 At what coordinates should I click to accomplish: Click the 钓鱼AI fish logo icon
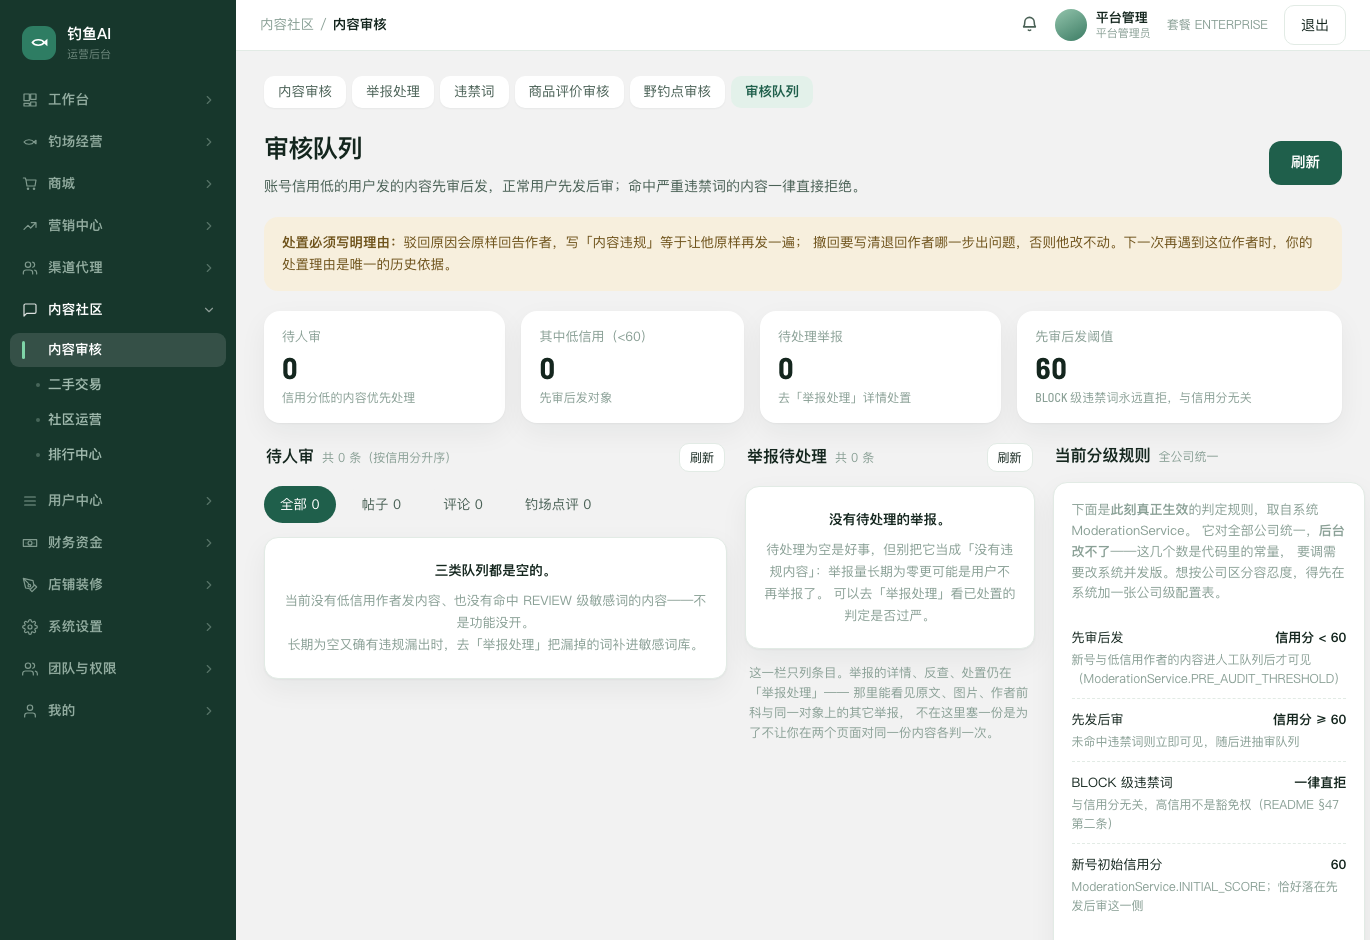click(x=39, y=43)
